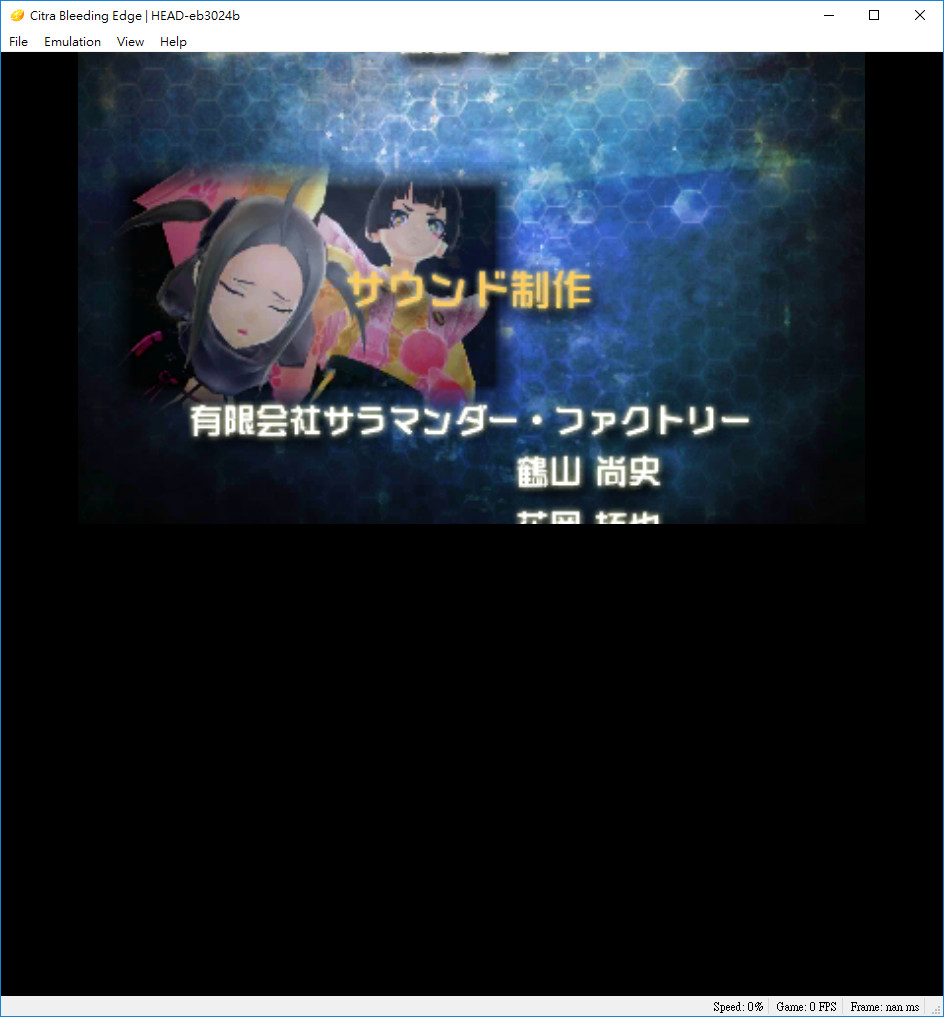944x1017 pixels.
Task: Click the character portrait image in credits
Action: point(309,285)
